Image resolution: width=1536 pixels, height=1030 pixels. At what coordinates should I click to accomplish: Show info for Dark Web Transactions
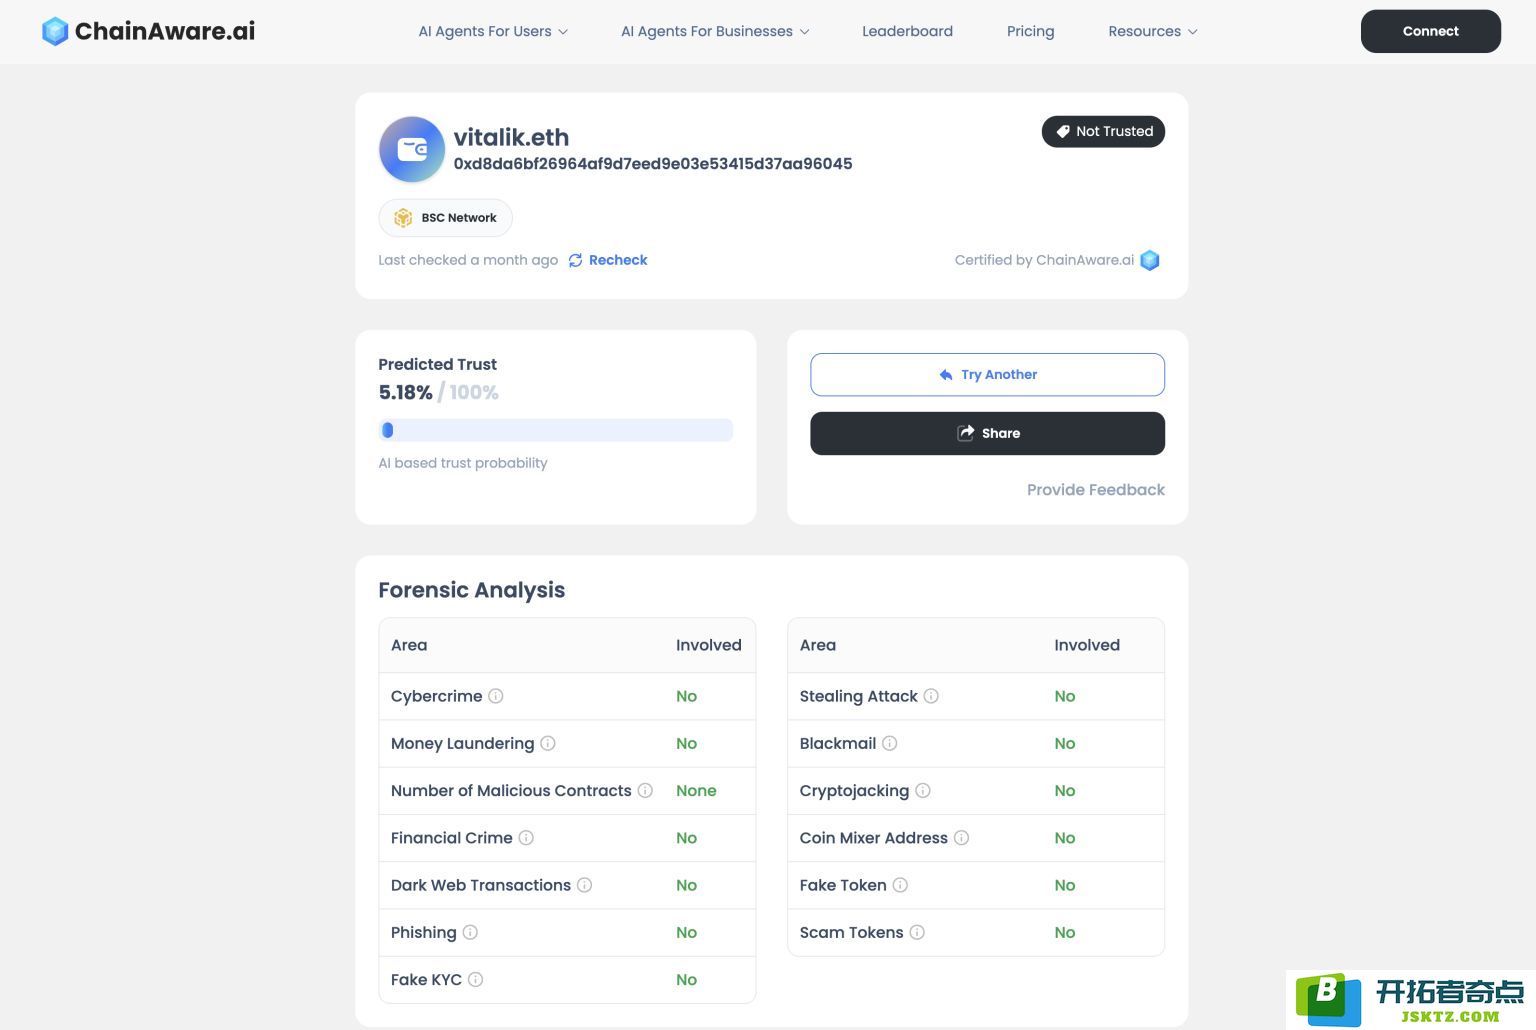tap(585, 885)
